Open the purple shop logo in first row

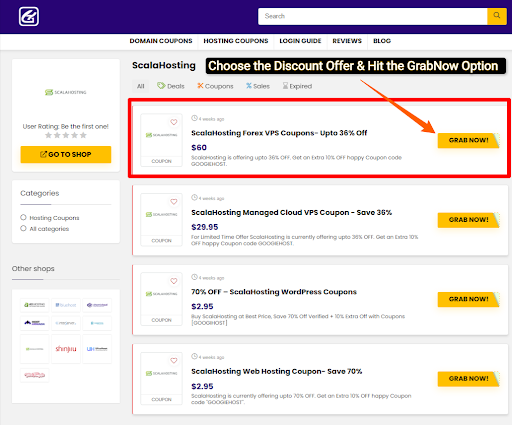click(x=97, y=305)
